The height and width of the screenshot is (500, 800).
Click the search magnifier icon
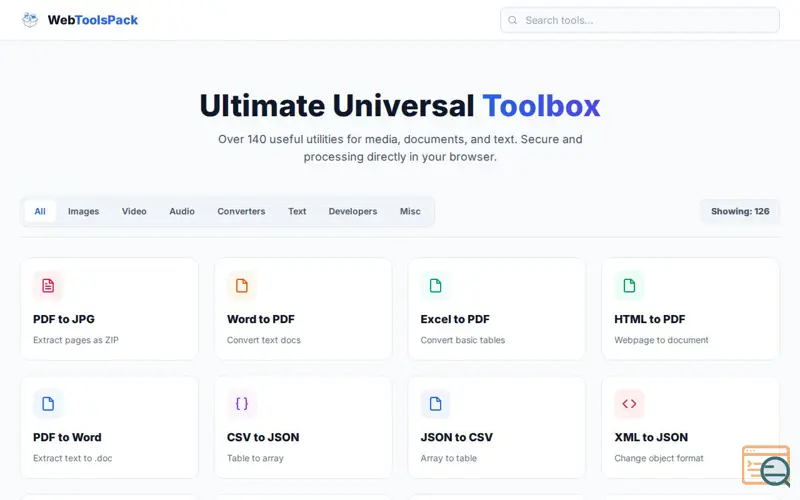513,20
